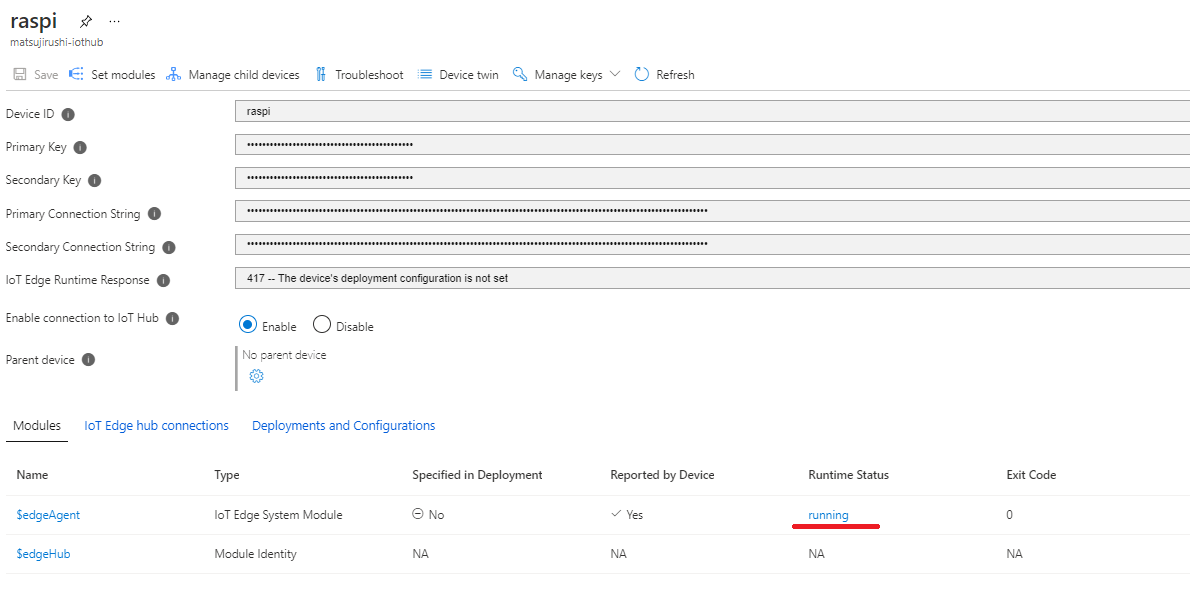Click the Module Identity type cell
The image size is (1190, 589).
point(256,554)
